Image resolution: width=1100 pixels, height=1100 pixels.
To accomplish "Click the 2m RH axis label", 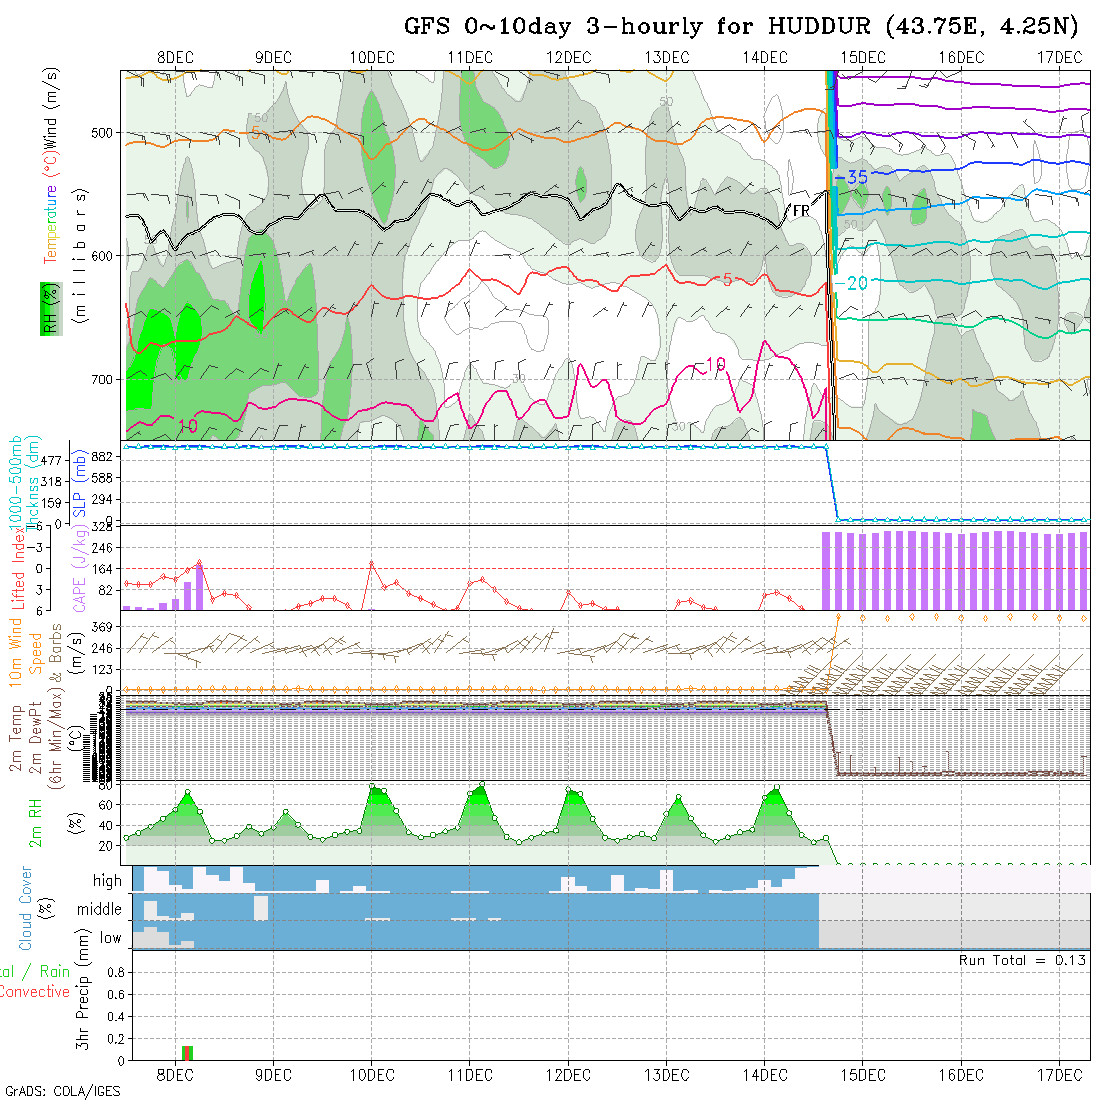I will (x=36, y=822).
